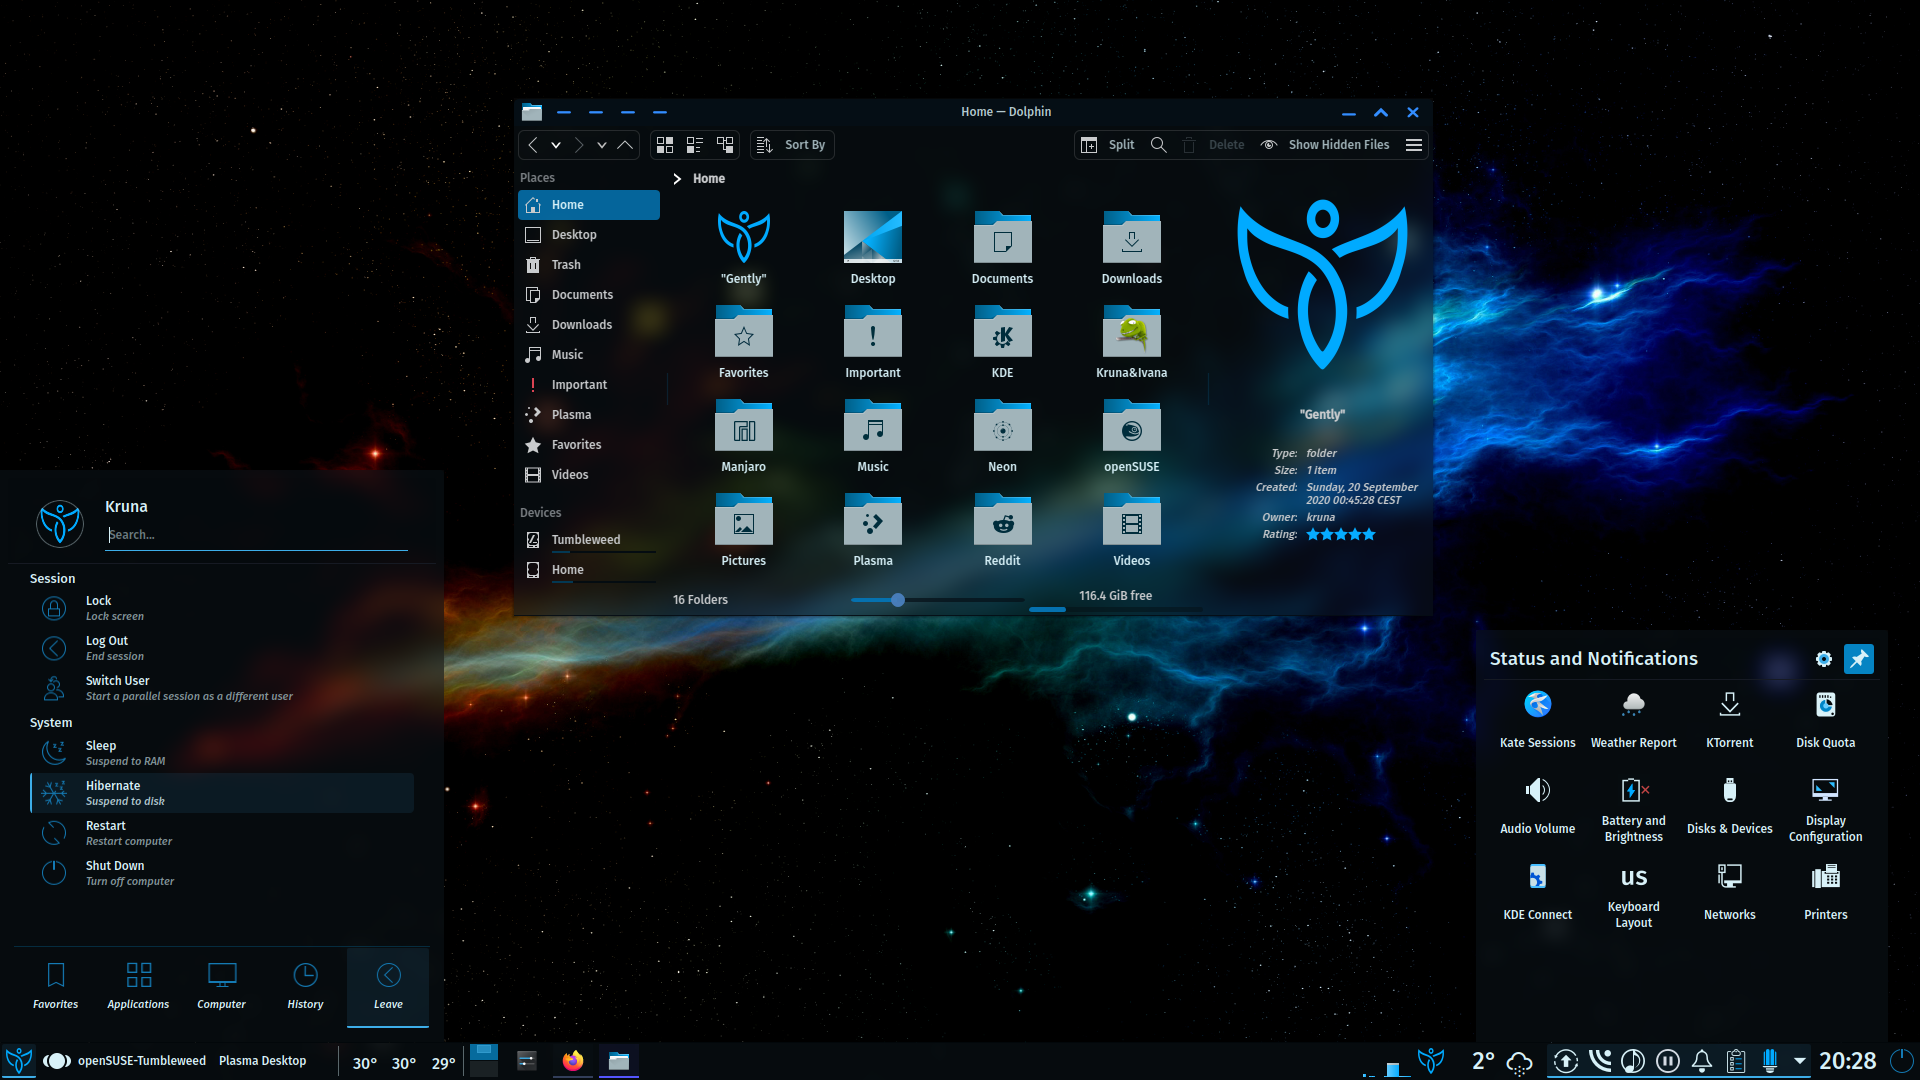This screenshot has width=1920, height=1080.
Task: Switch to launcher Applications tab
Action: click(139, 987)
